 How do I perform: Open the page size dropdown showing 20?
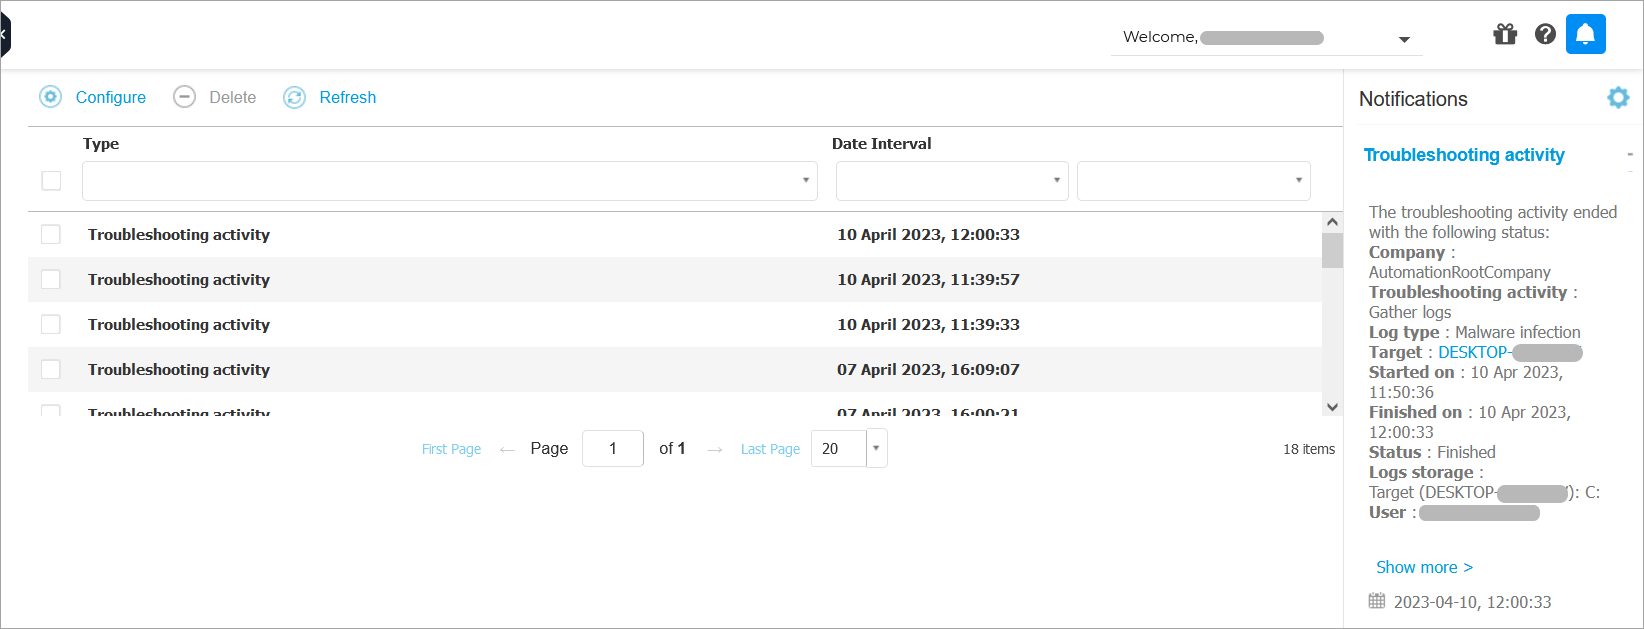pyautogui.click(x=876, y=448)
